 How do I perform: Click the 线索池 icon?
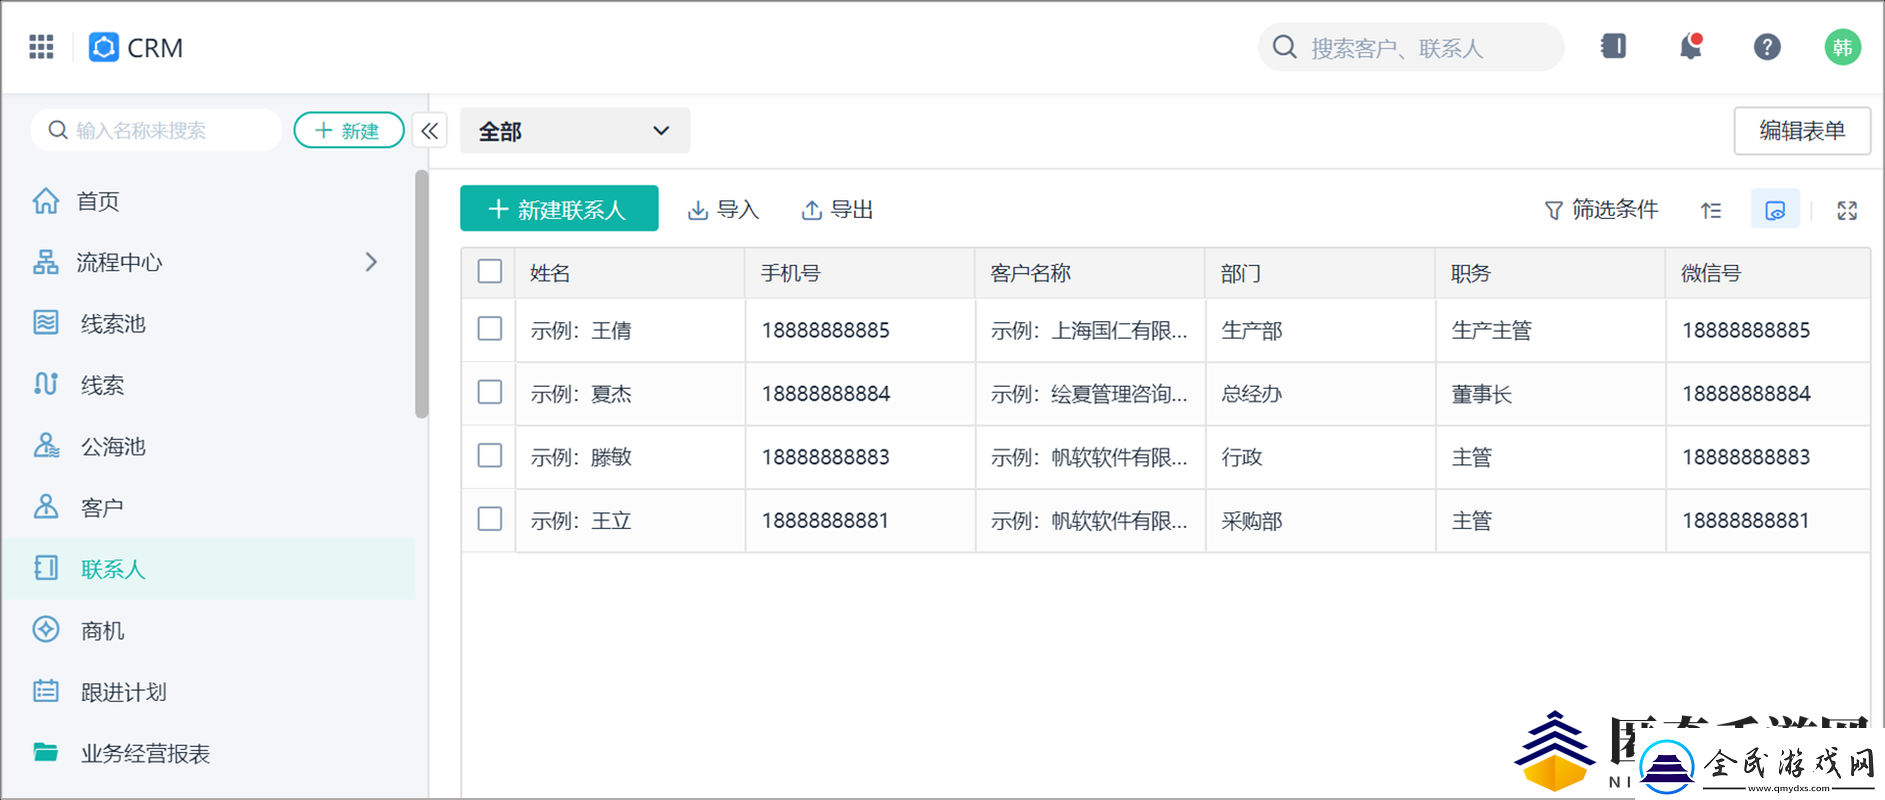click(x=46, y=323)
